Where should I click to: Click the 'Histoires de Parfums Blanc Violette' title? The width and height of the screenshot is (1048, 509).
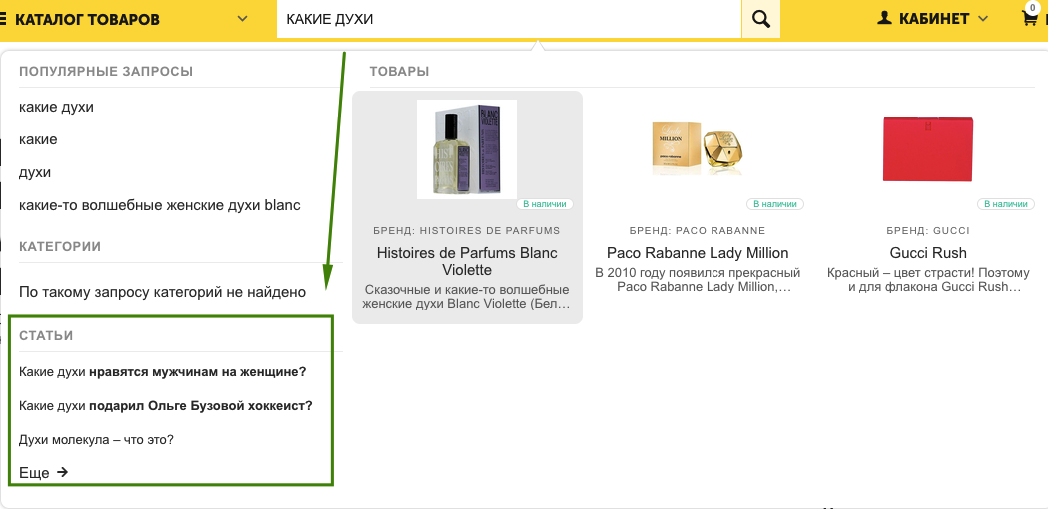click(467, 261)
